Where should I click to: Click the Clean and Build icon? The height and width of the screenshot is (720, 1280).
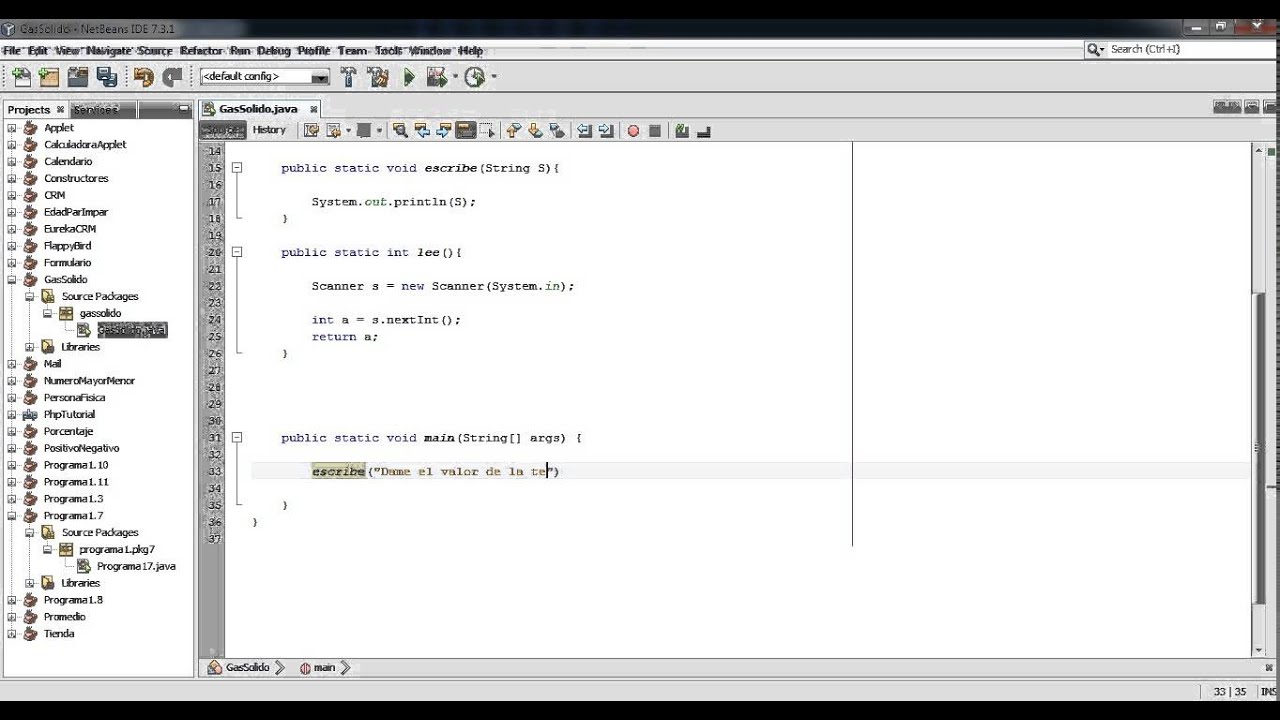378,77
